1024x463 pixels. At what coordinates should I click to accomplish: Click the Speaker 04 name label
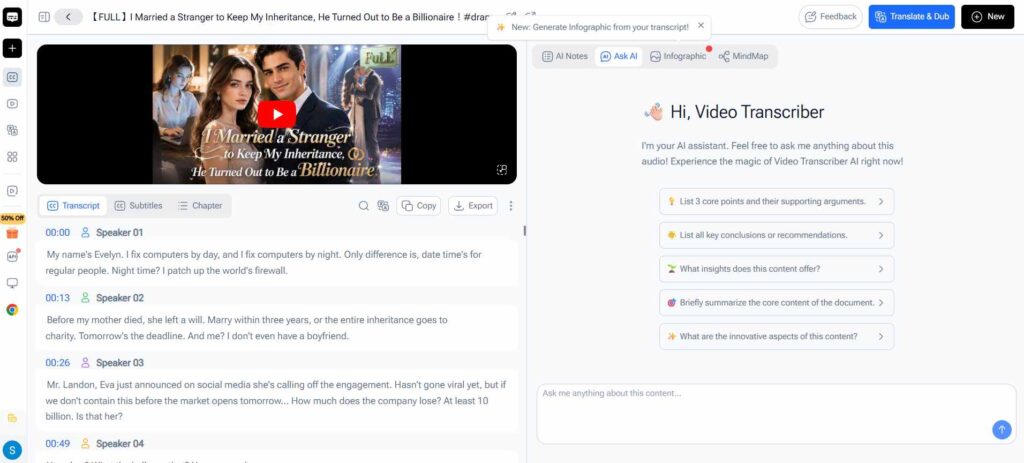(120, 443)
